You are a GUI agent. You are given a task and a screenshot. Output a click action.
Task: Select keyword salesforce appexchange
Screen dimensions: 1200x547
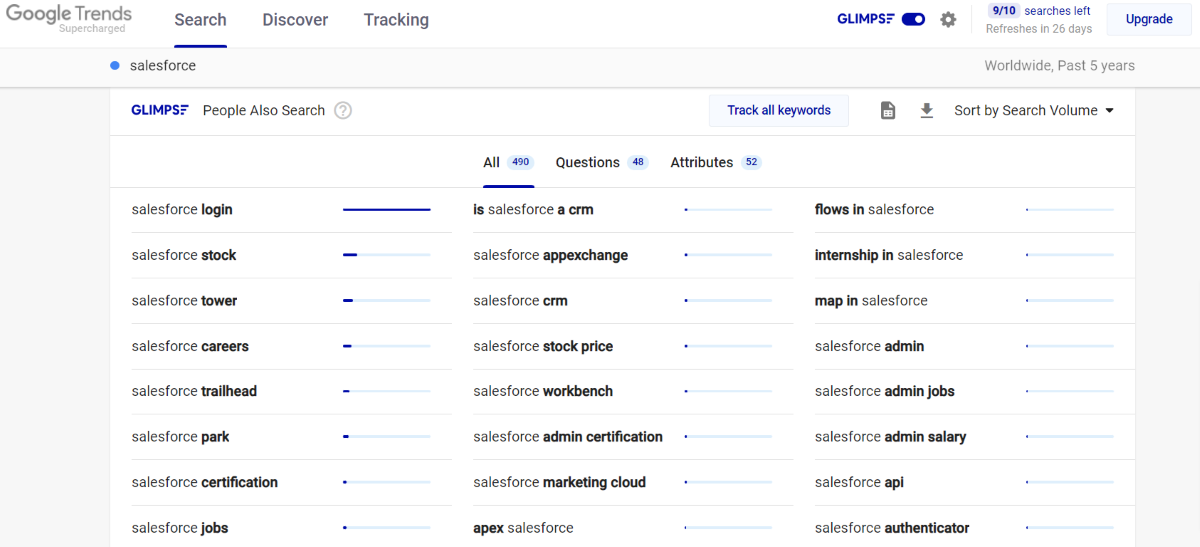551,255
